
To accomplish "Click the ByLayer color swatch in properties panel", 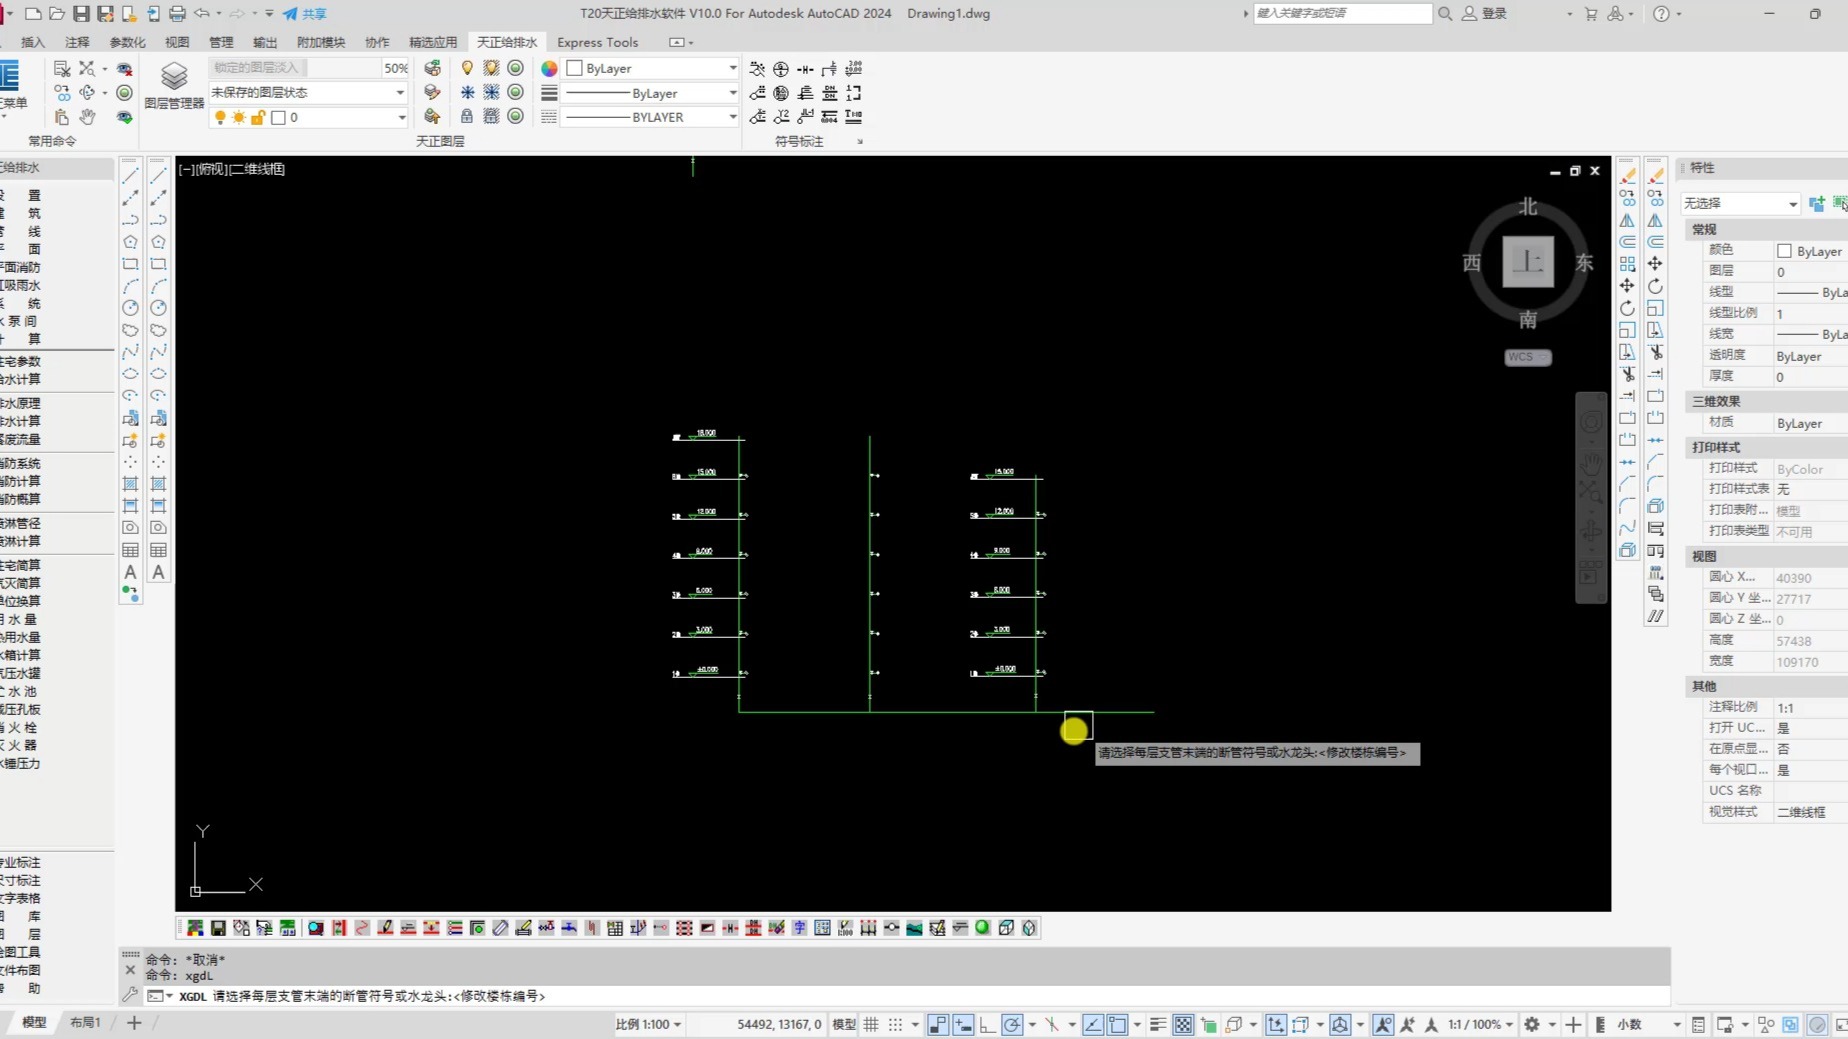I will pyautogui.click(x=1784, y=251).
